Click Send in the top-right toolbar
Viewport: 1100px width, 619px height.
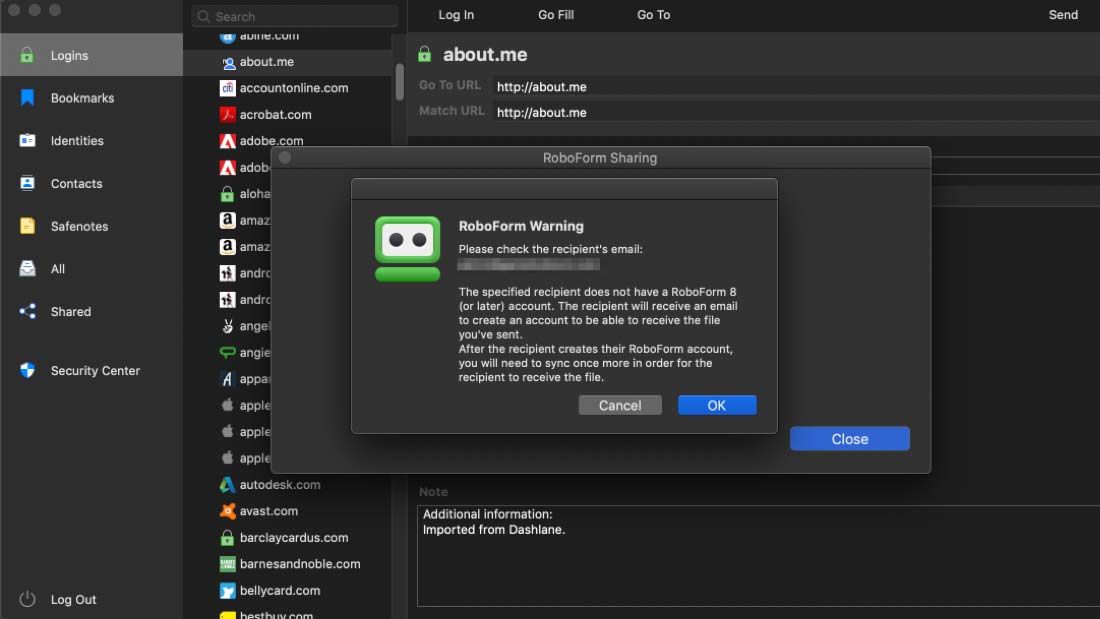(x=1063, y=15)
